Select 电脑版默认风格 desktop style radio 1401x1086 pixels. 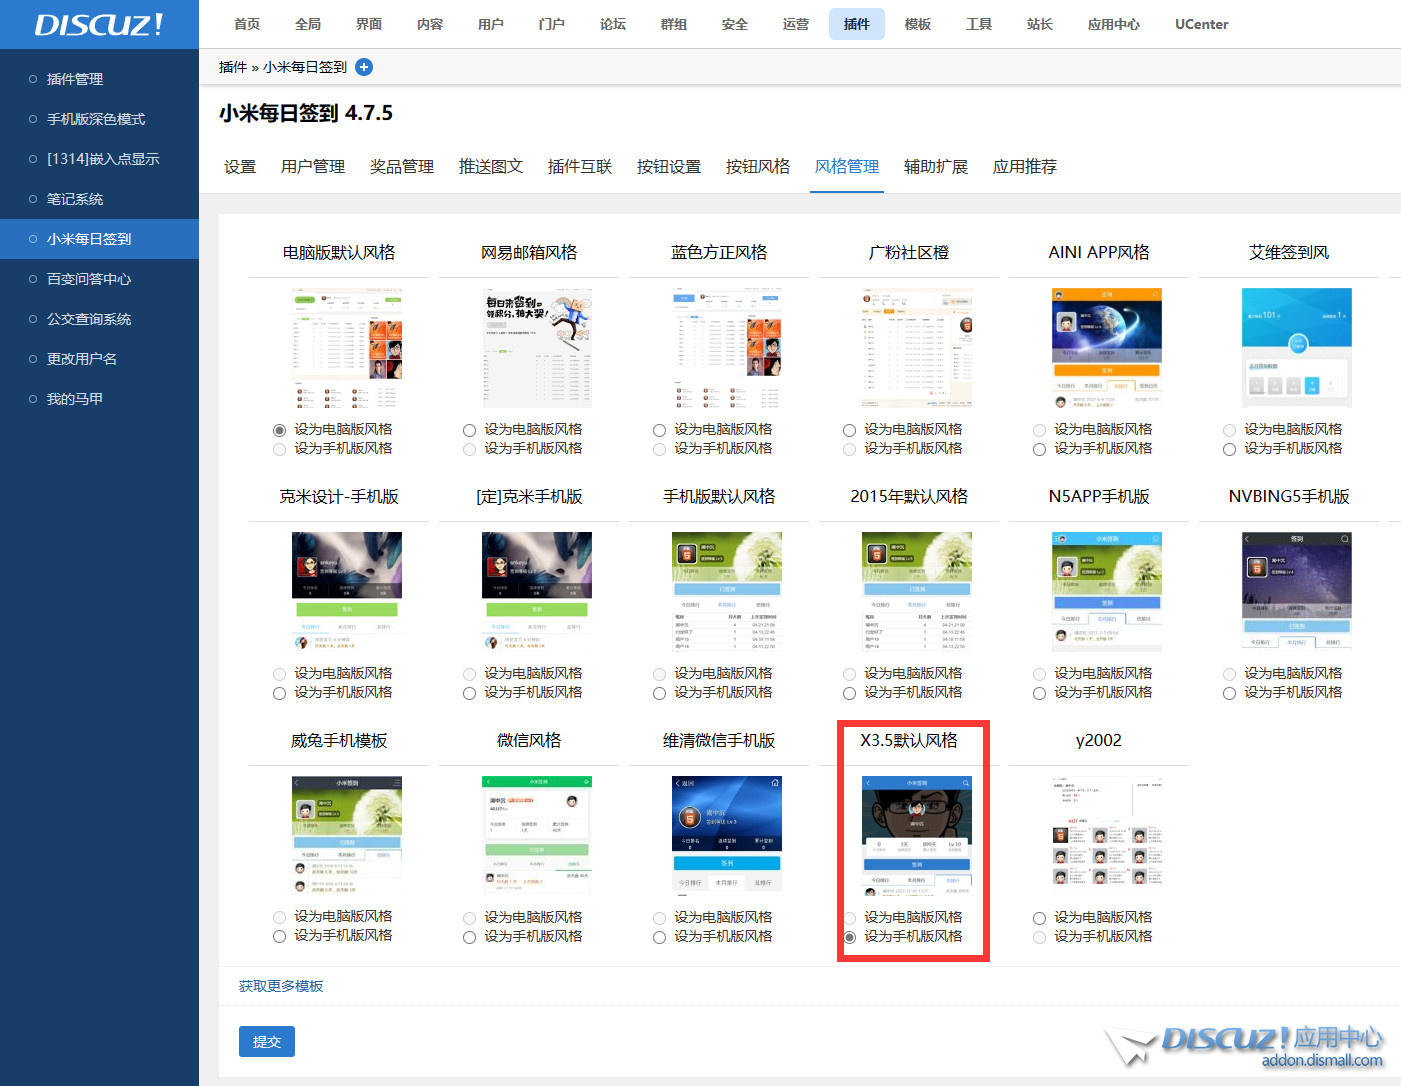coord(279,430)
